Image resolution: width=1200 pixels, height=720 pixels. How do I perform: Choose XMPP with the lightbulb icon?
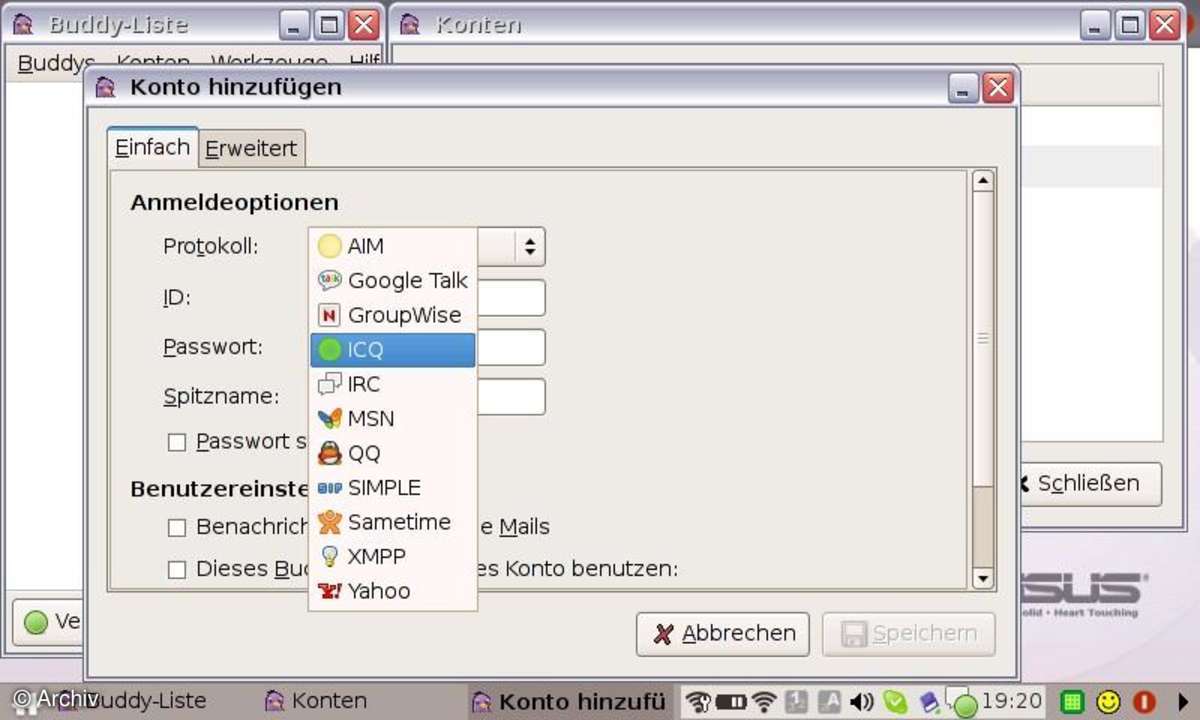pos(392,556)
